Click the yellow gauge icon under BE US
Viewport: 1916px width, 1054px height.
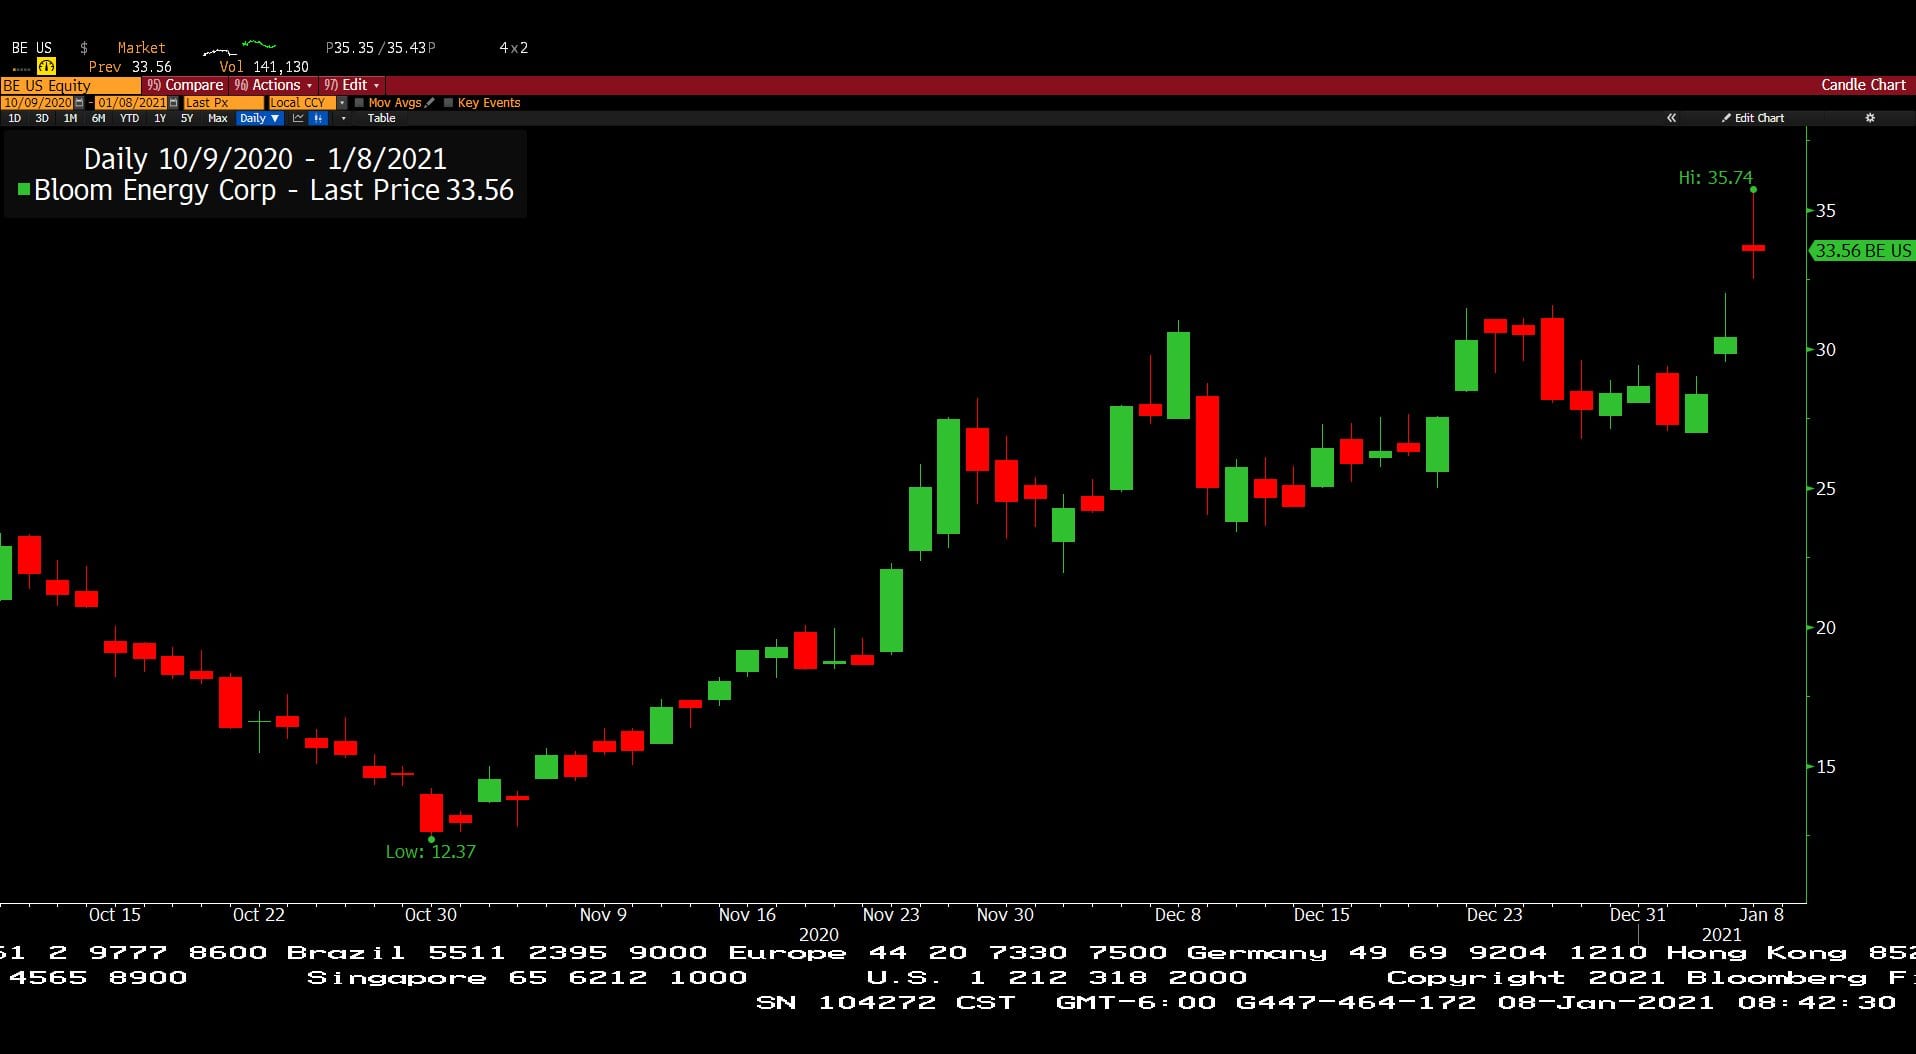46,66
